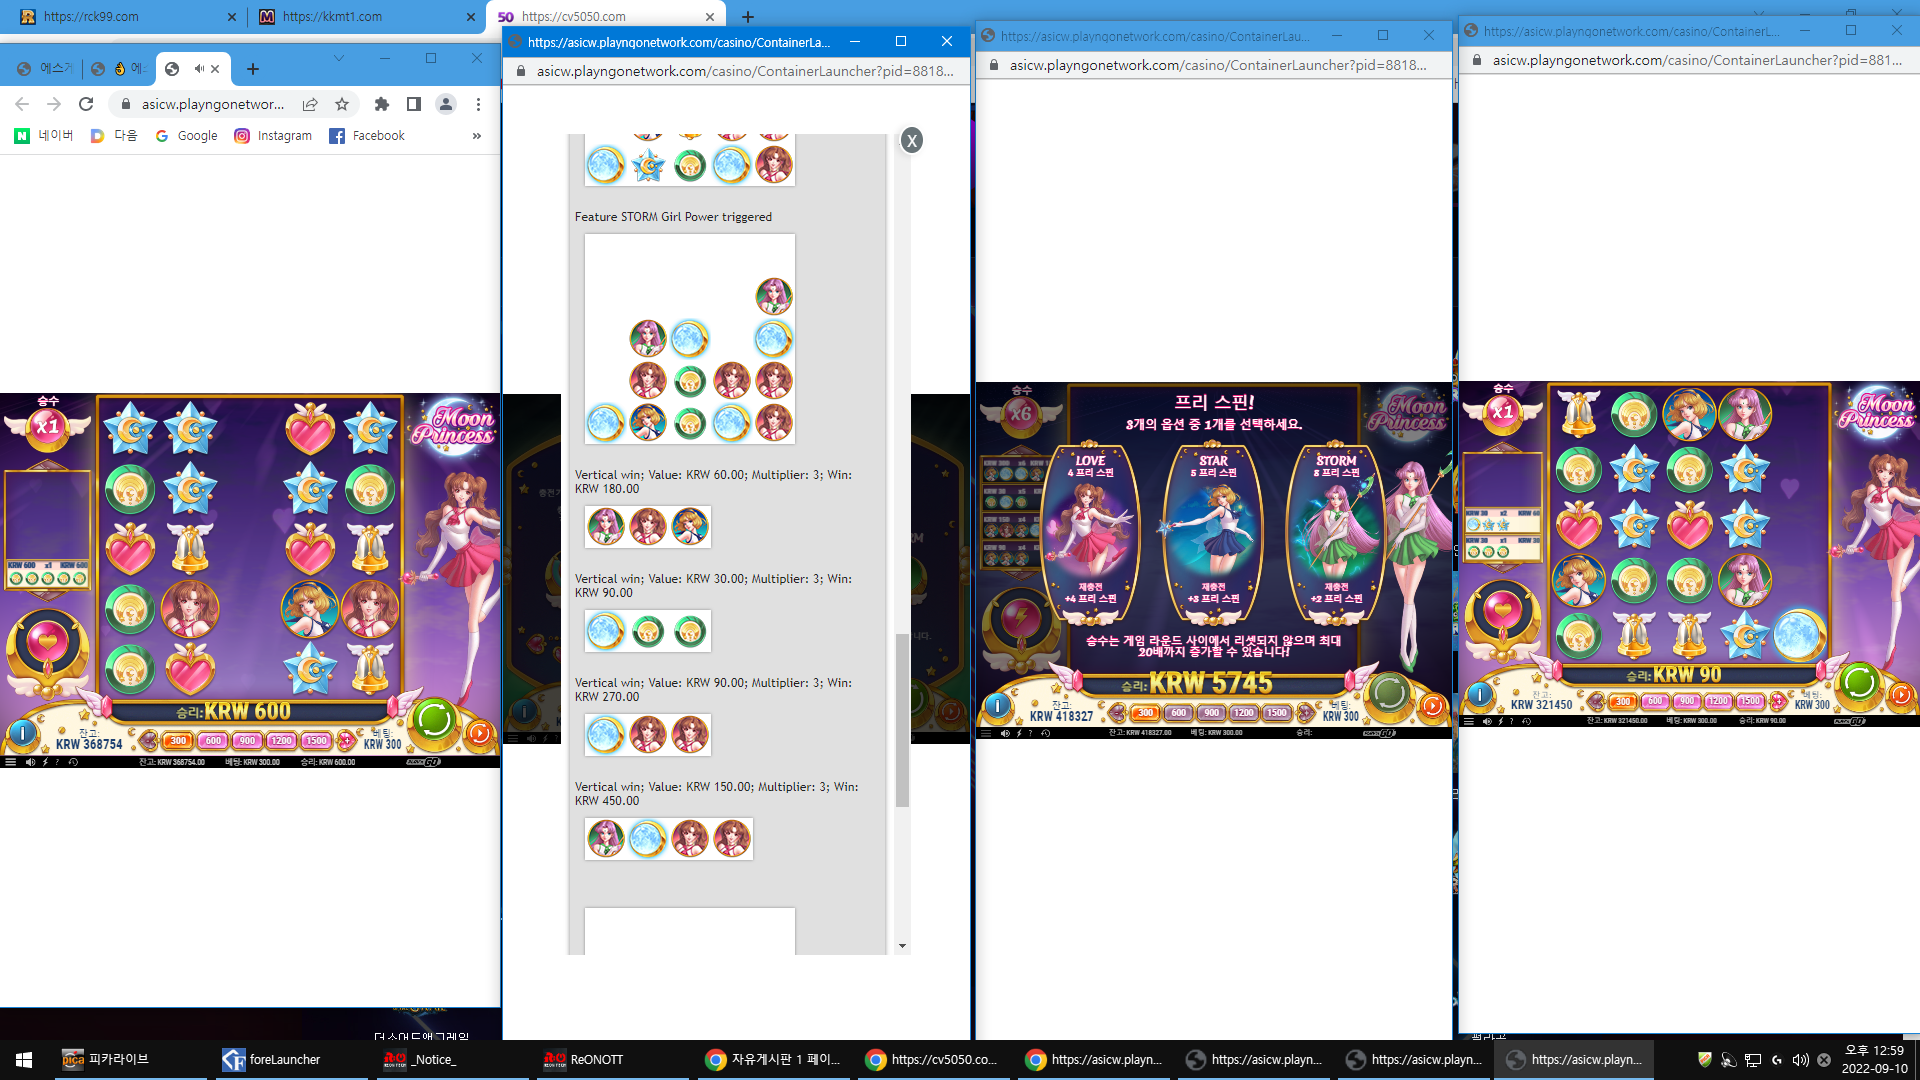The image size is (1920, 1080).
Task: Open the Facebook bookmark
Action: pyautogui.click(x=367, y=136)
